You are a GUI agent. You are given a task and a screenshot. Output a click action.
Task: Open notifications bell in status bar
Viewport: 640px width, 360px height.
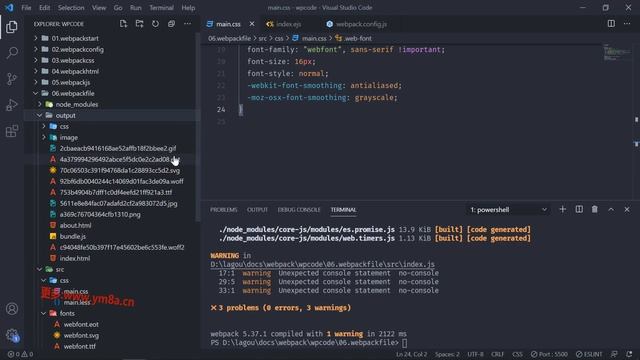[629, 354]
